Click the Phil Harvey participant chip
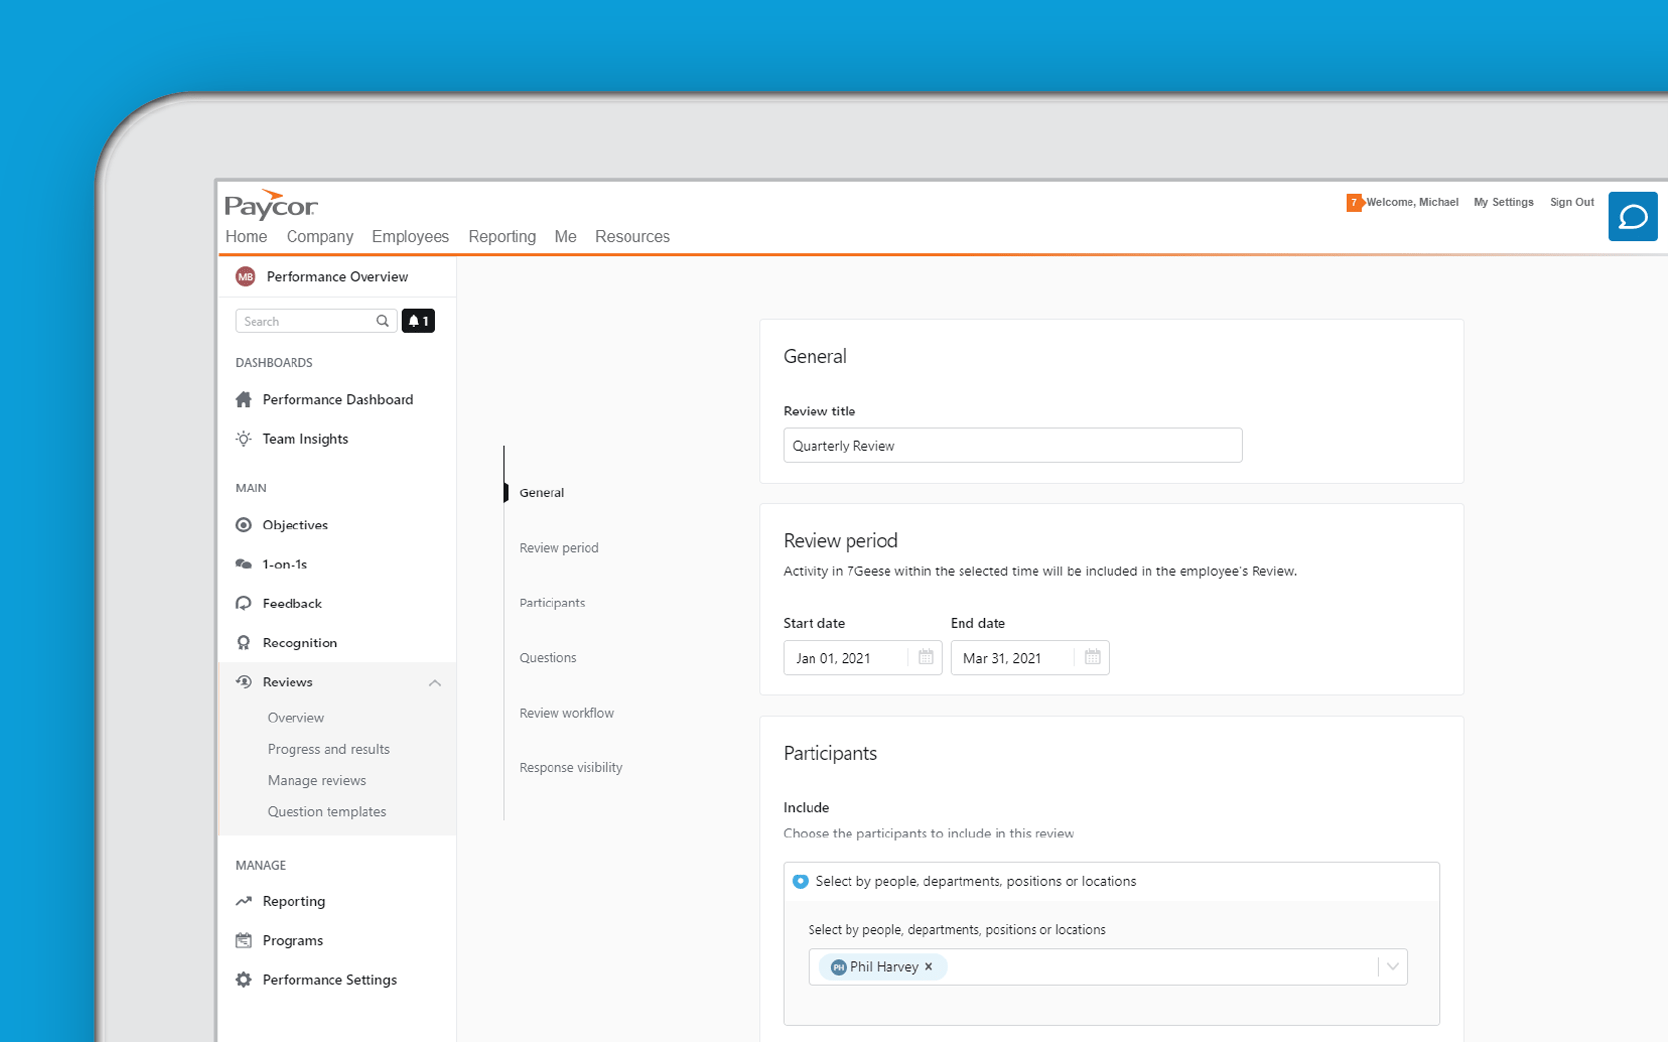Screen dimensions: 1668x1042 [883, 967]
